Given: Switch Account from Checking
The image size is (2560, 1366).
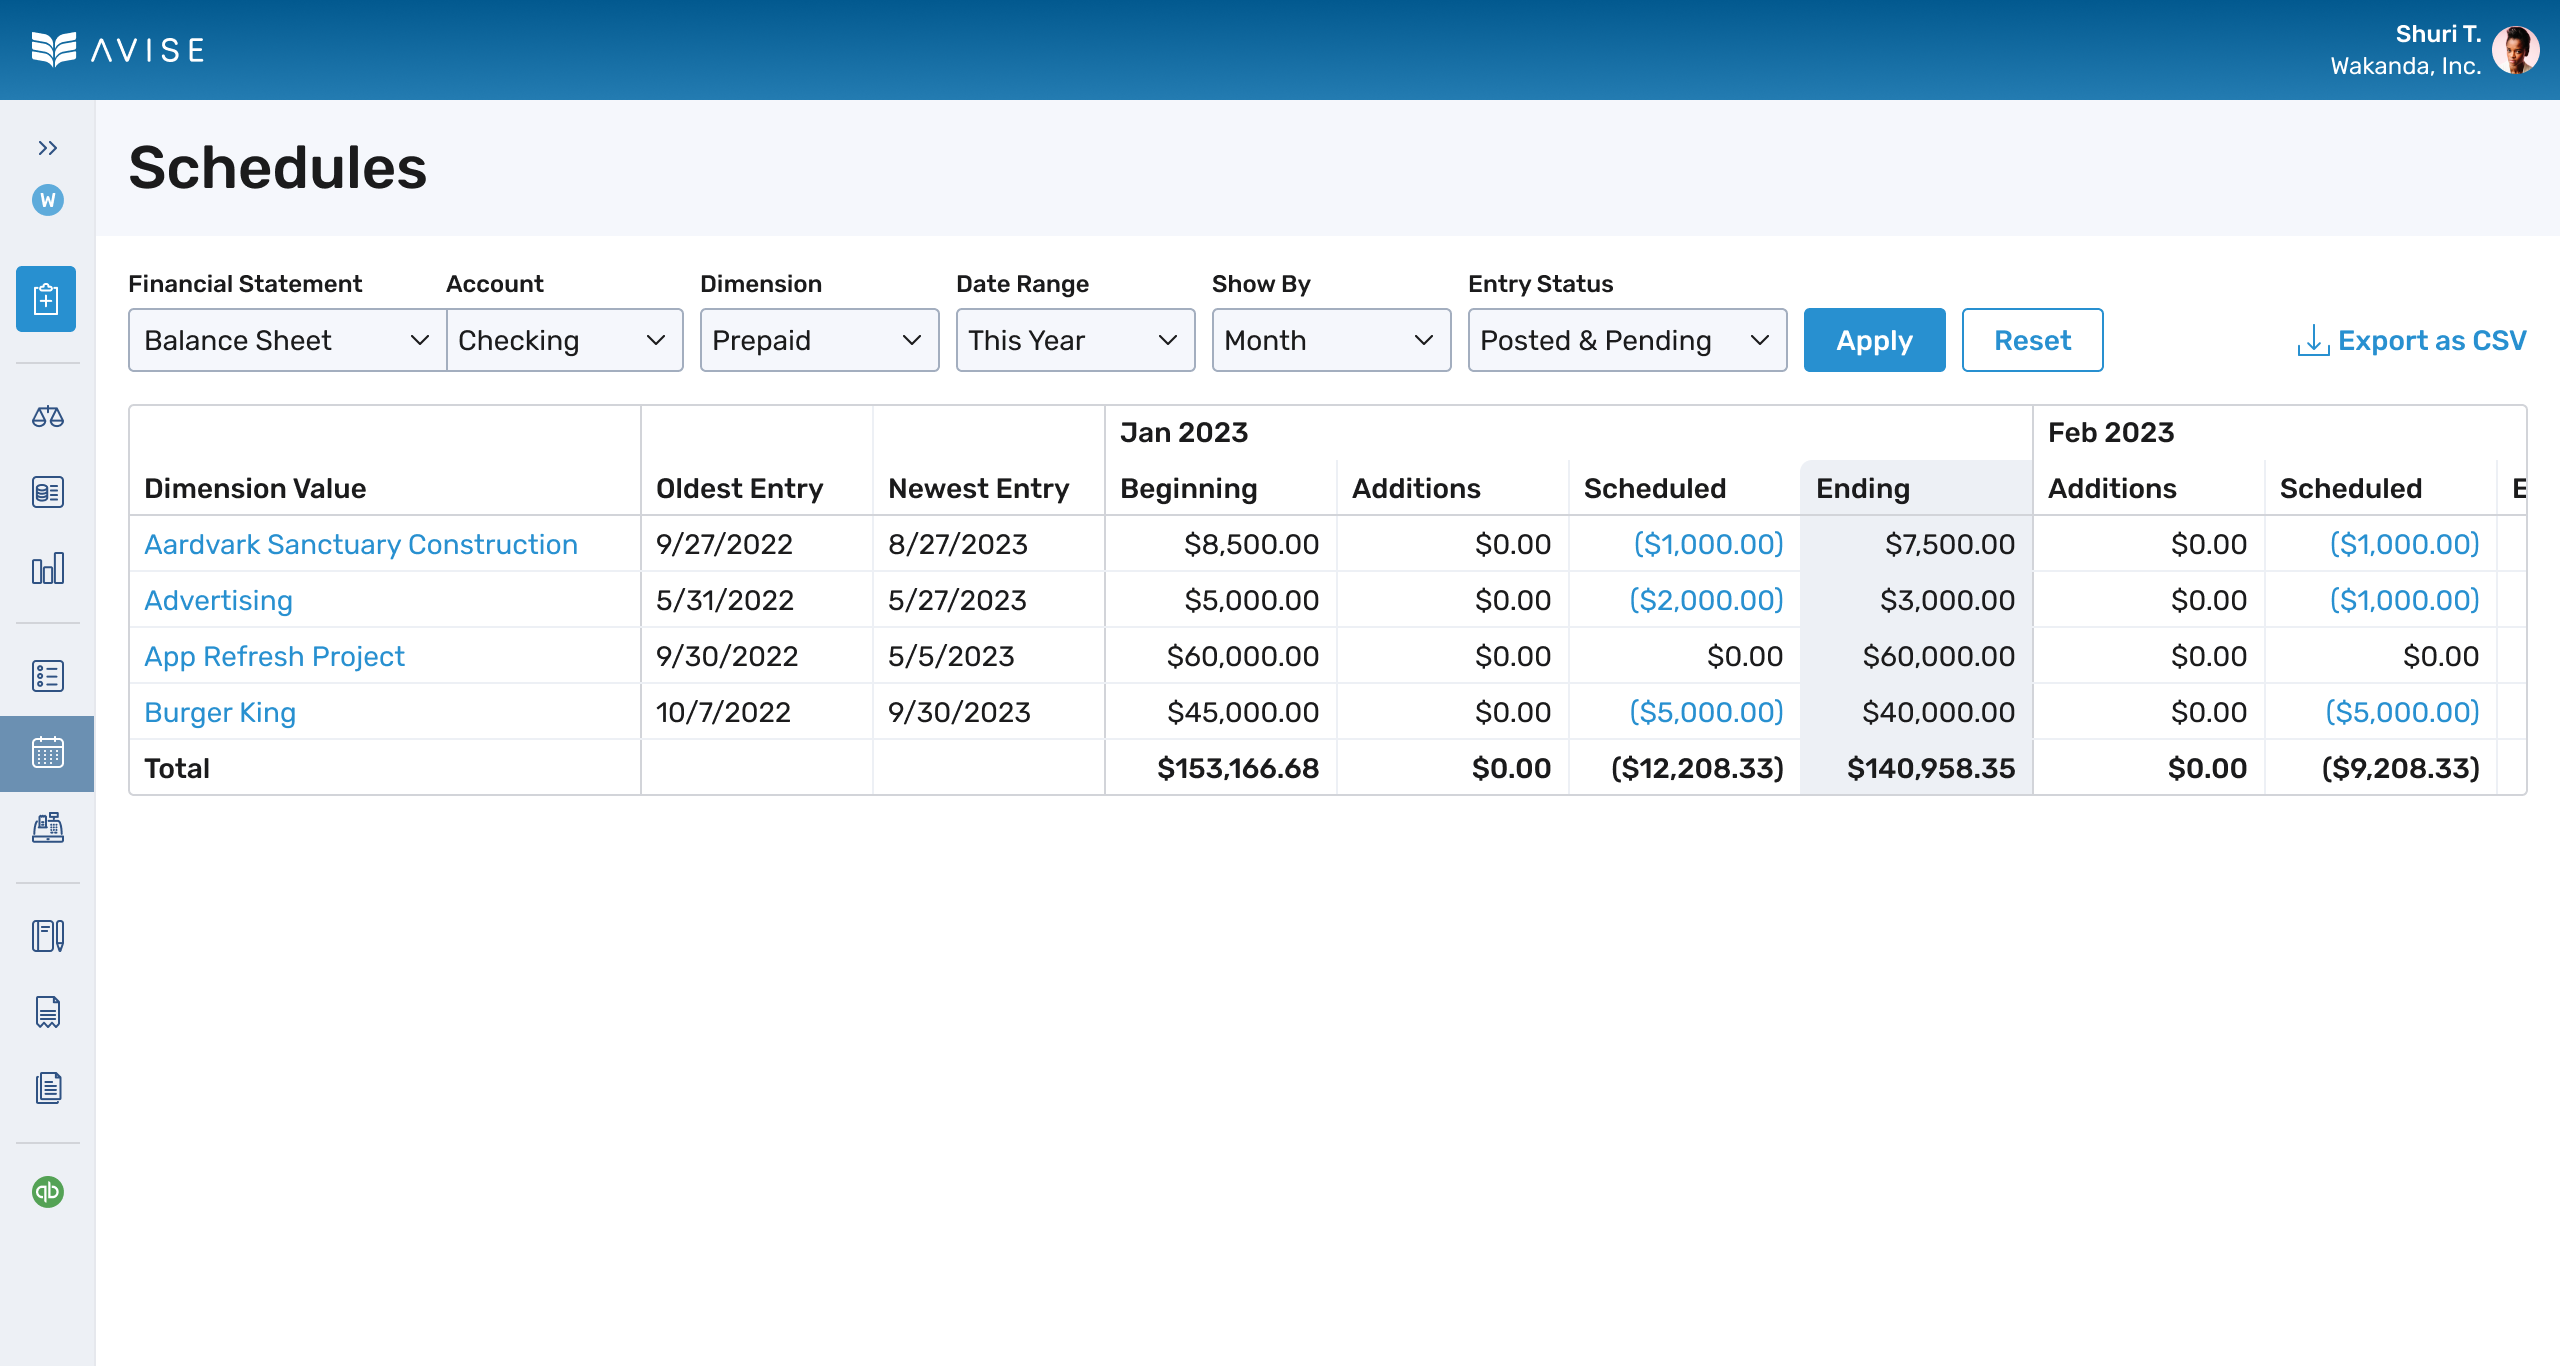Looking at the screenshot, I should tap(565, 340).
